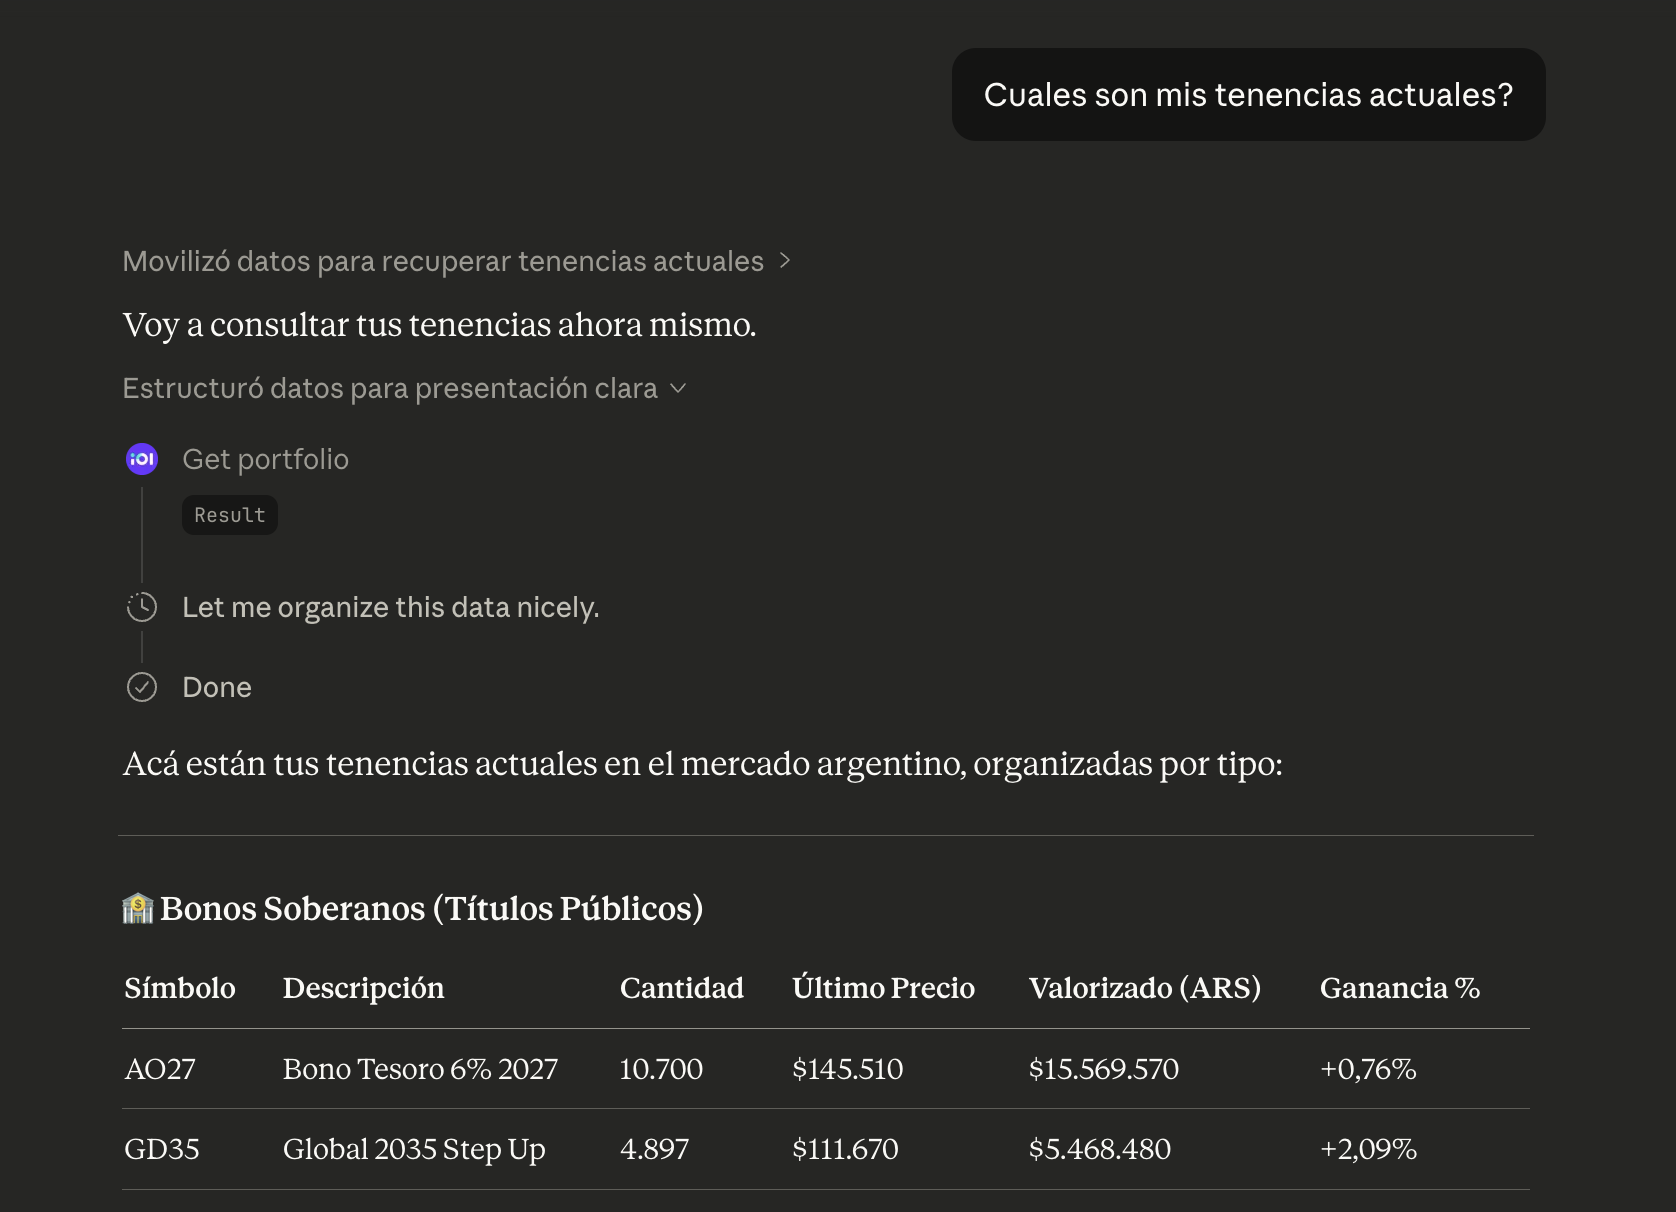Collapse the 'Estructuró datos para presentación clara' step
The width and height of the screenshot is (1676, 1212).
678,389
